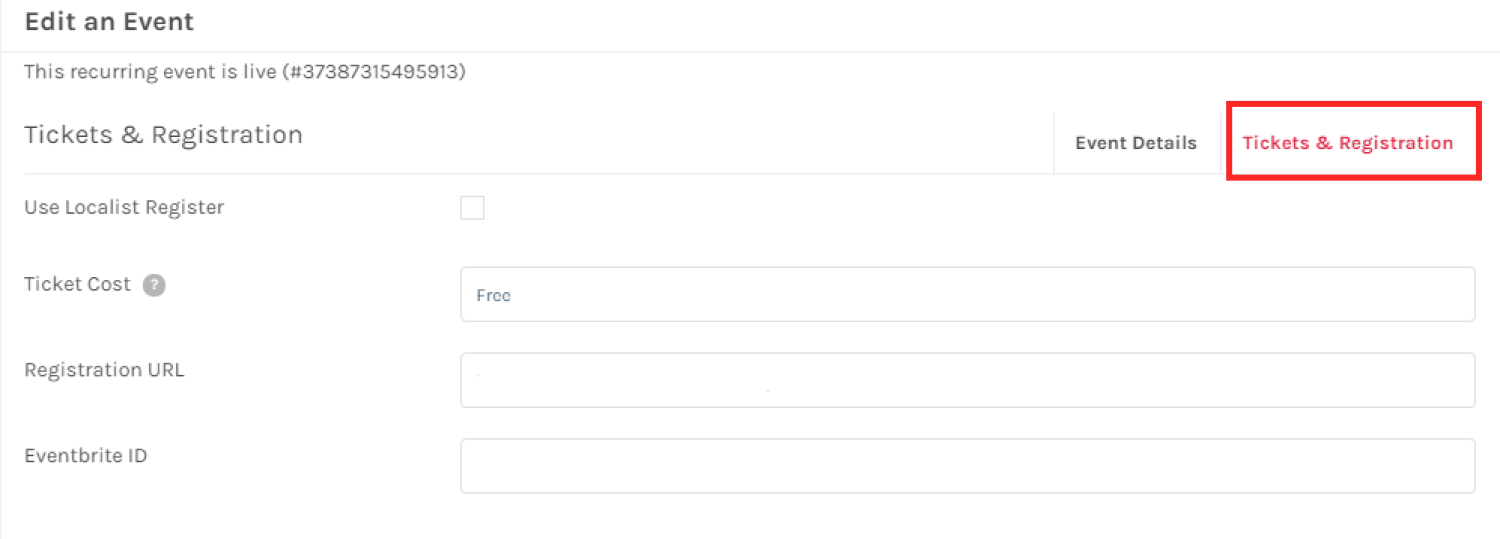The width and height of the screenshot is (1500, 539).
Task: Click the Ticket Cost field label
Action: coord(77,284)
